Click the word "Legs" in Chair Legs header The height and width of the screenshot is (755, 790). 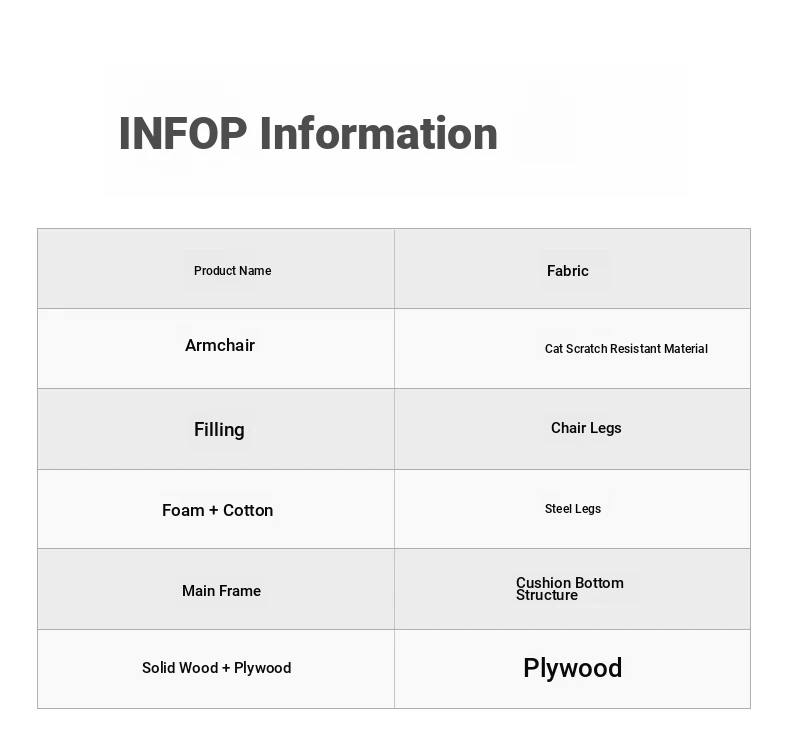tap(605, 428)
